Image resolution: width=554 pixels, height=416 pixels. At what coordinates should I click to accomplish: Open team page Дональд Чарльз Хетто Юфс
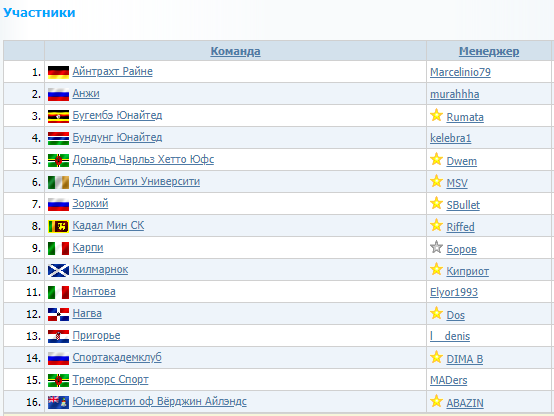pos(143,160)
